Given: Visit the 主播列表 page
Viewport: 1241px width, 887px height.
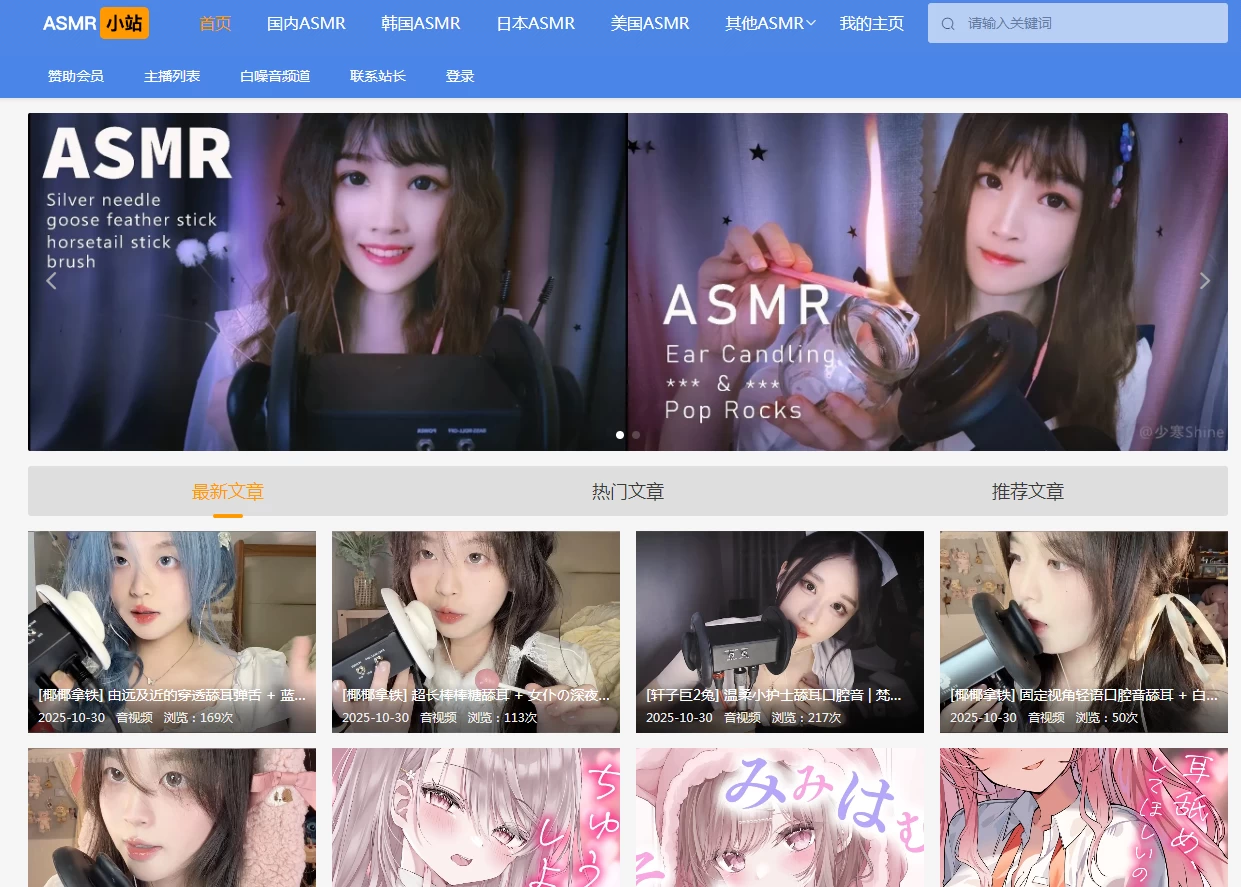Looking at the screenshot, I should coord(172,75).
